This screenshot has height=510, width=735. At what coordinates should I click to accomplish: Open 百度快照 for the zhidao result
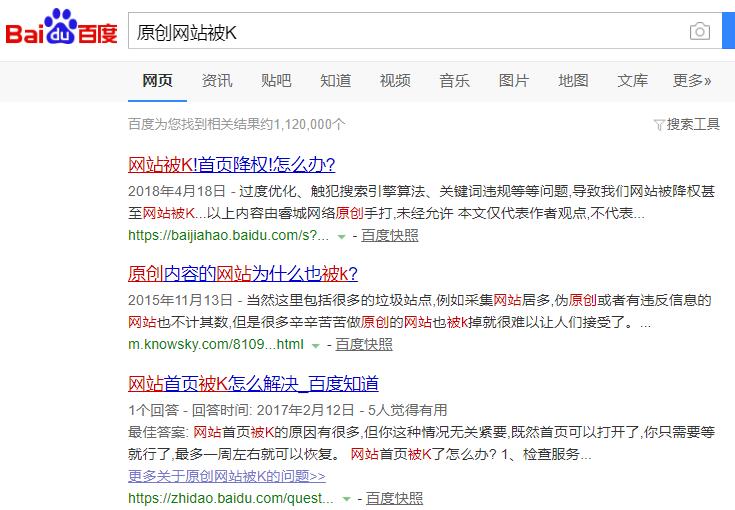[394, 498]
